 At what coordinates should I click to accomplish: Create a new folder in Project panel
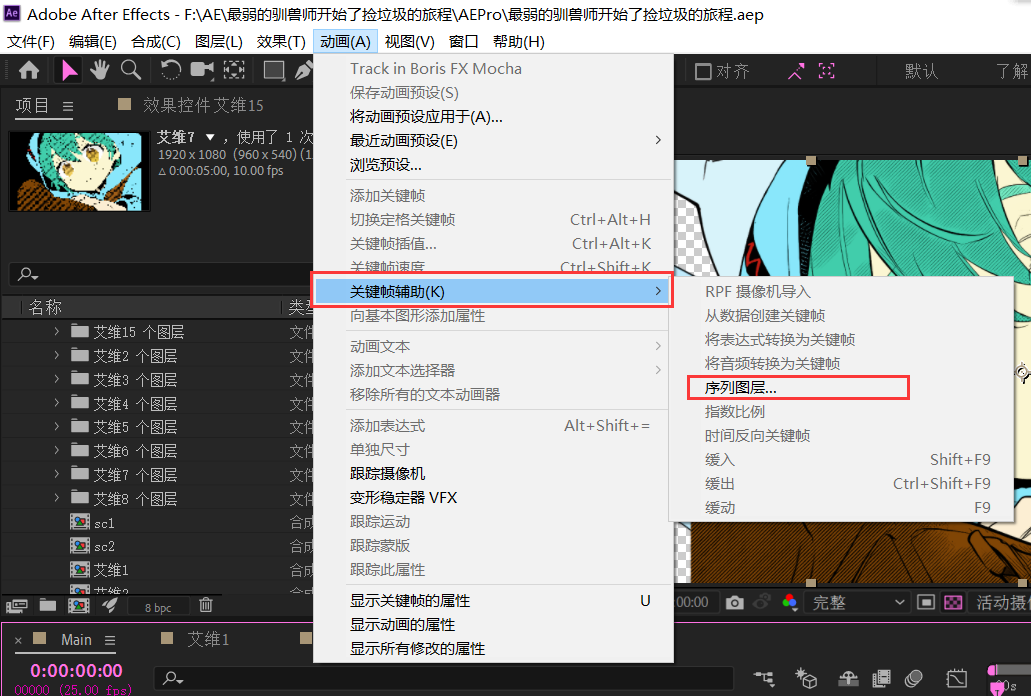click(47, 605)
